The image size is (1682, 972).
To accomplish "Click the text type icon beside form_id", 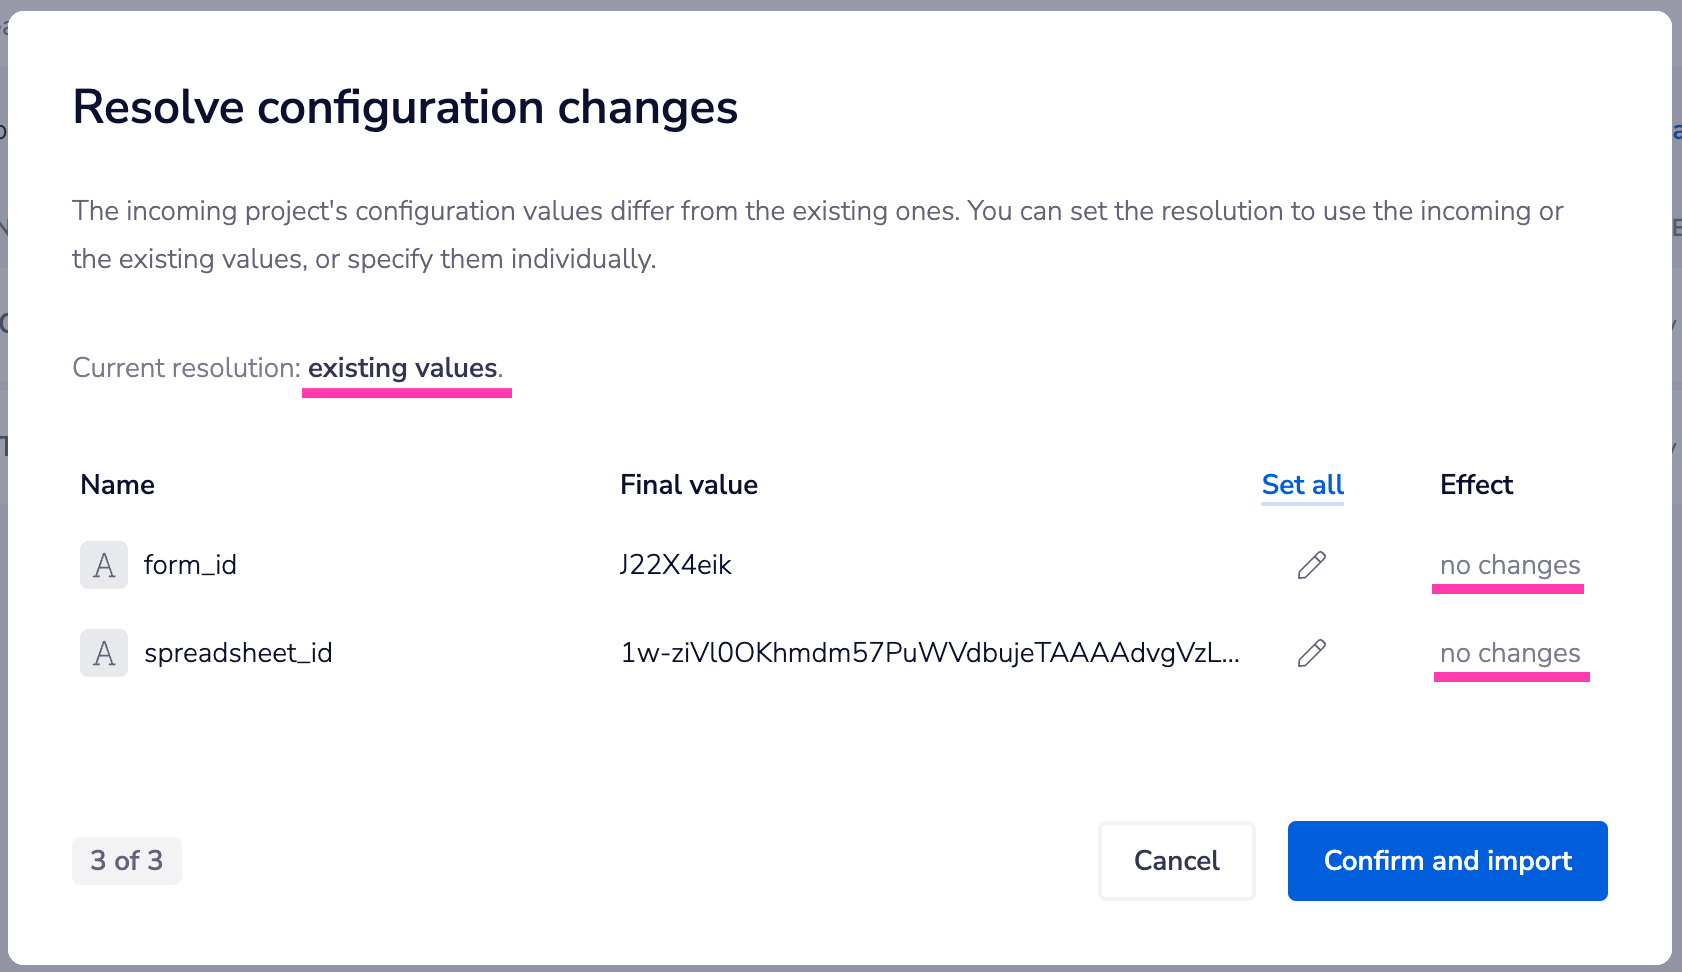I will point(103,565).
